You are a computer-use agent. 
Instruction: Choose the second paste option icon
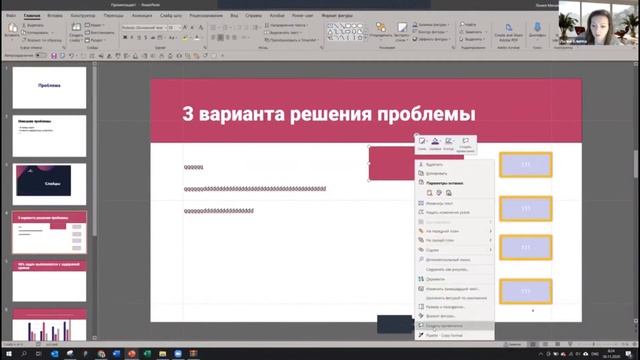(439, 193)
